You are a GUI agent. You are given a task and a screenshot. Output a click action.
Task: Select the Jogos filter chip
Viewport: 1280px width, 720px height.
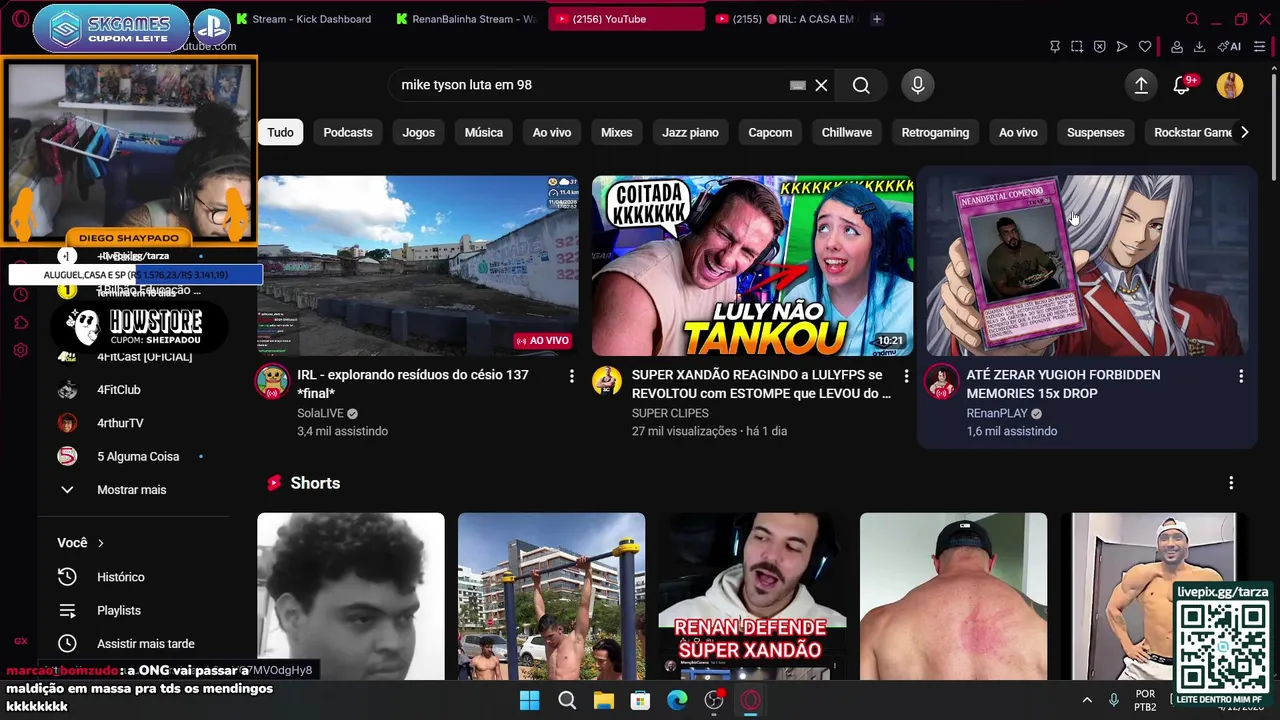(418, 132)
